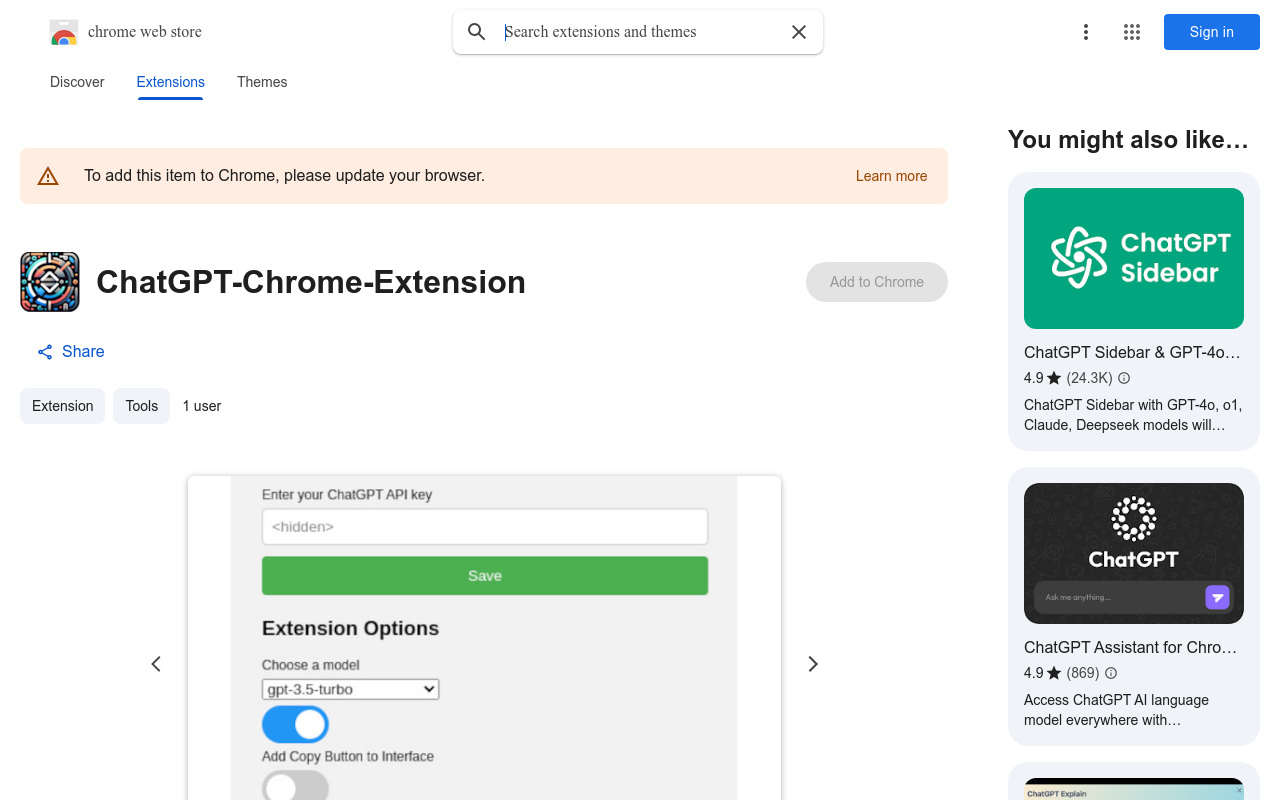Click the purple send icon in ChatGPT card
The width and height of the screenshot is (1280, 800).
pyautogui.click(x=1217, y=597)
